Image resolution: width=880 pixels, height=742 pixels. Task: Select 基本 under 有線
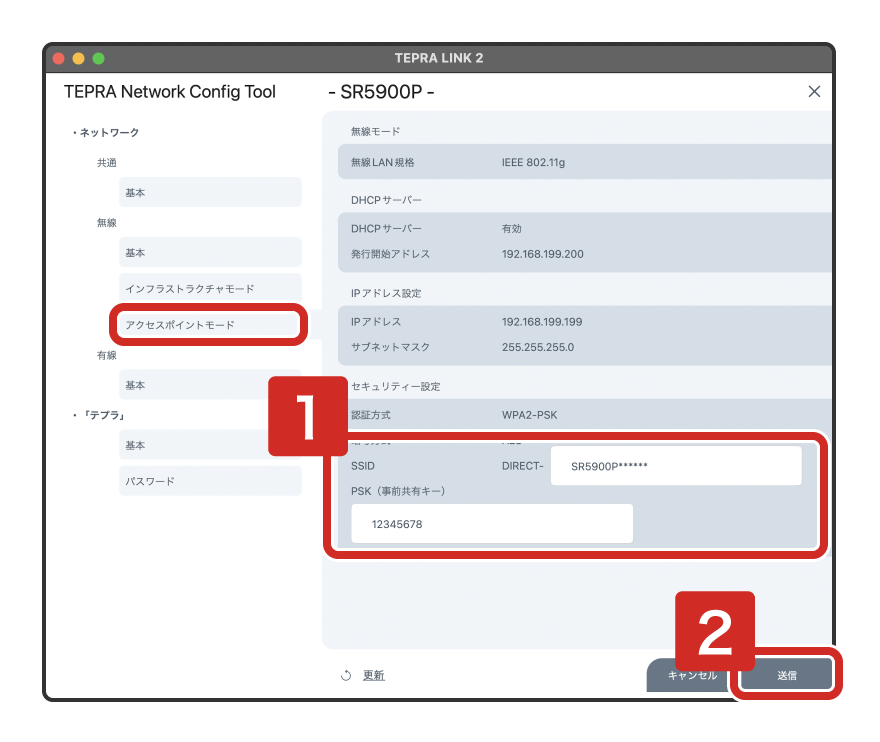[x=210, y=385]
